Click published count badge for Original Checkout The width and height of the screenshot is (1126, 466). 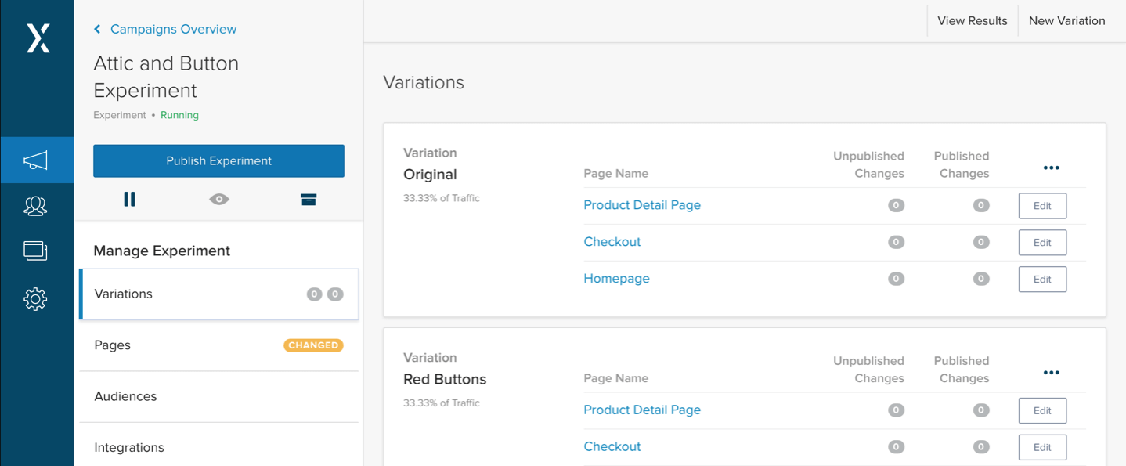click(981, 242)
